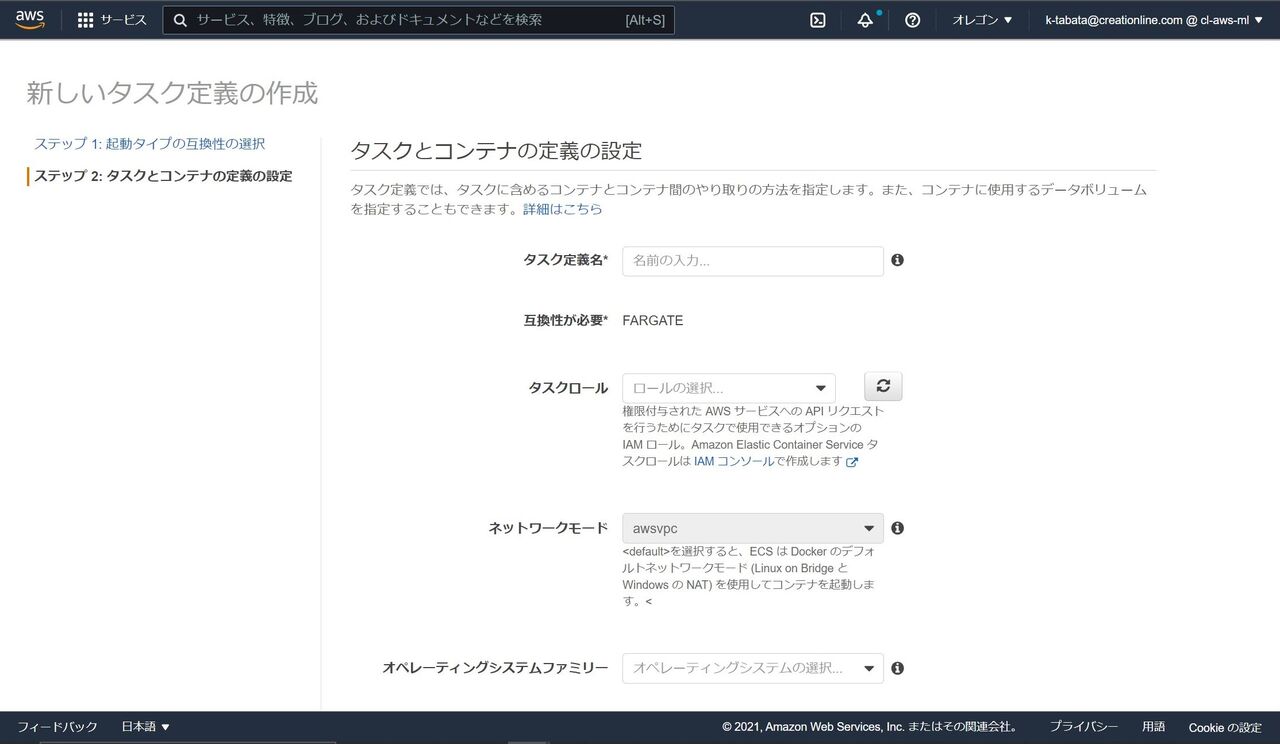The width and height of the screenshot is (1280, 744).
Task: Open the 日本語 language selector
Action: tap(146, 727)
